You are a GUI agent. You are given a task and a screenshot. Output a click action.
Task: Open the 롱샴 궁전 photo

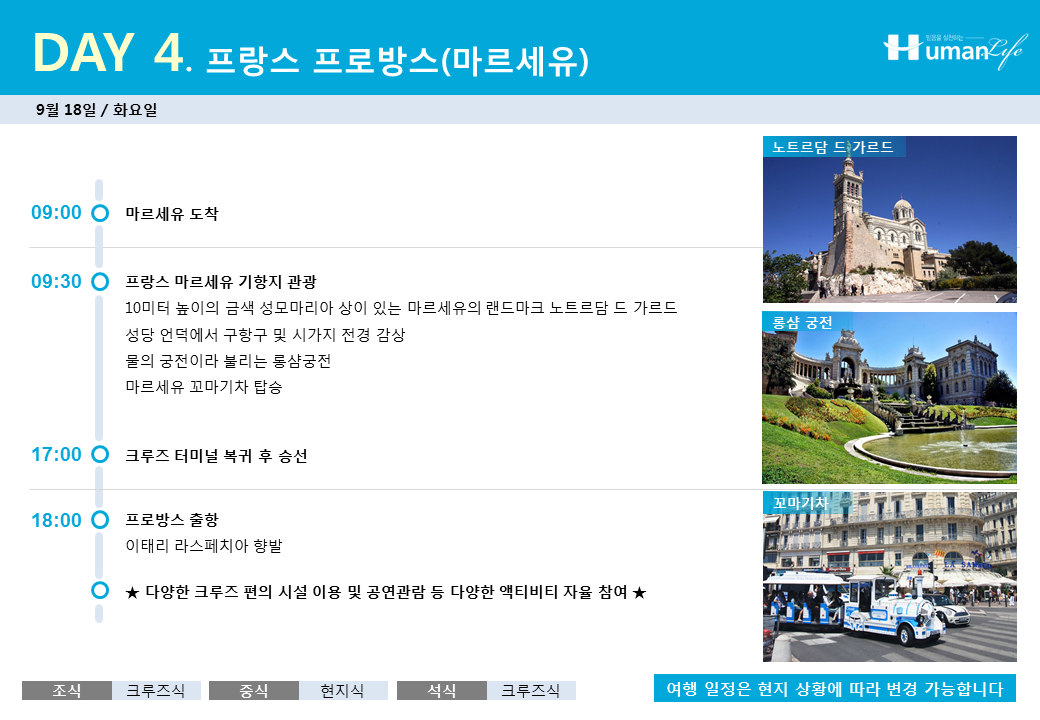tap(889, 398)
